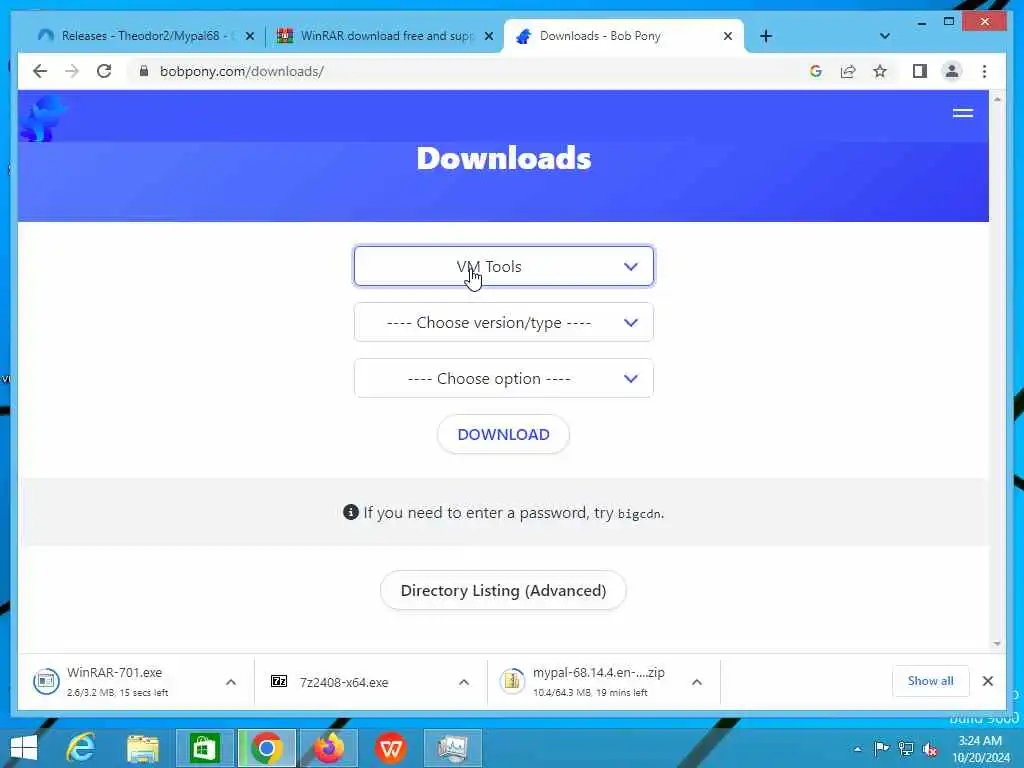Click the address bar URL bobpony.com/downloads/

tap(242, 71)
